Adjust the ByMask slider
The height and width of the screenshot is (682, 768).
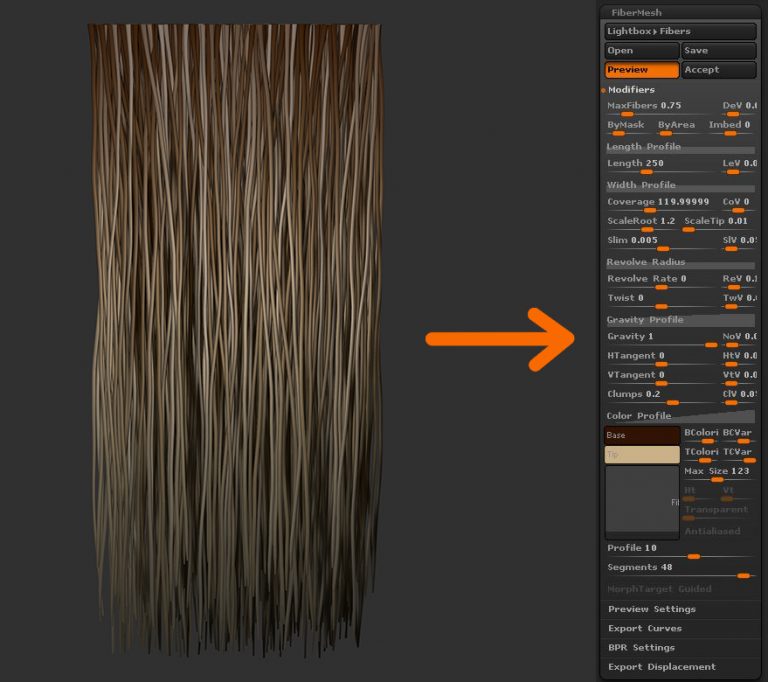pyautogui.click(x=625, y=127)
